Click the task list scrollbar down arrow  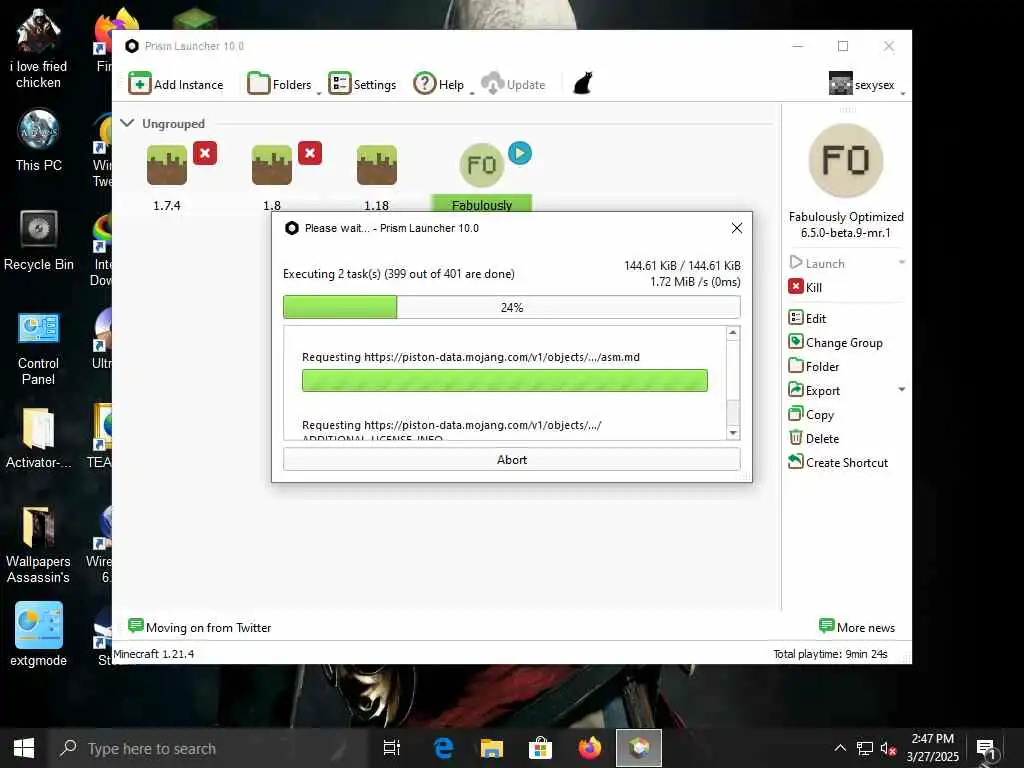tap(733, 433)
